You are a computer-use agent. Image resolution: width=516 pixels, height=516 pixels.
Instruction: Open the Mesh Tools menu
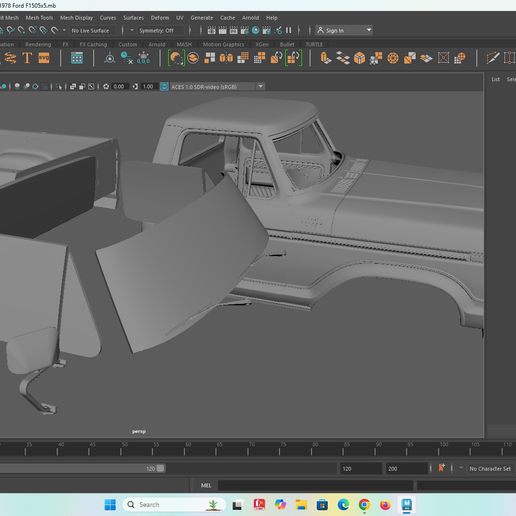click(x=39, y=18)
